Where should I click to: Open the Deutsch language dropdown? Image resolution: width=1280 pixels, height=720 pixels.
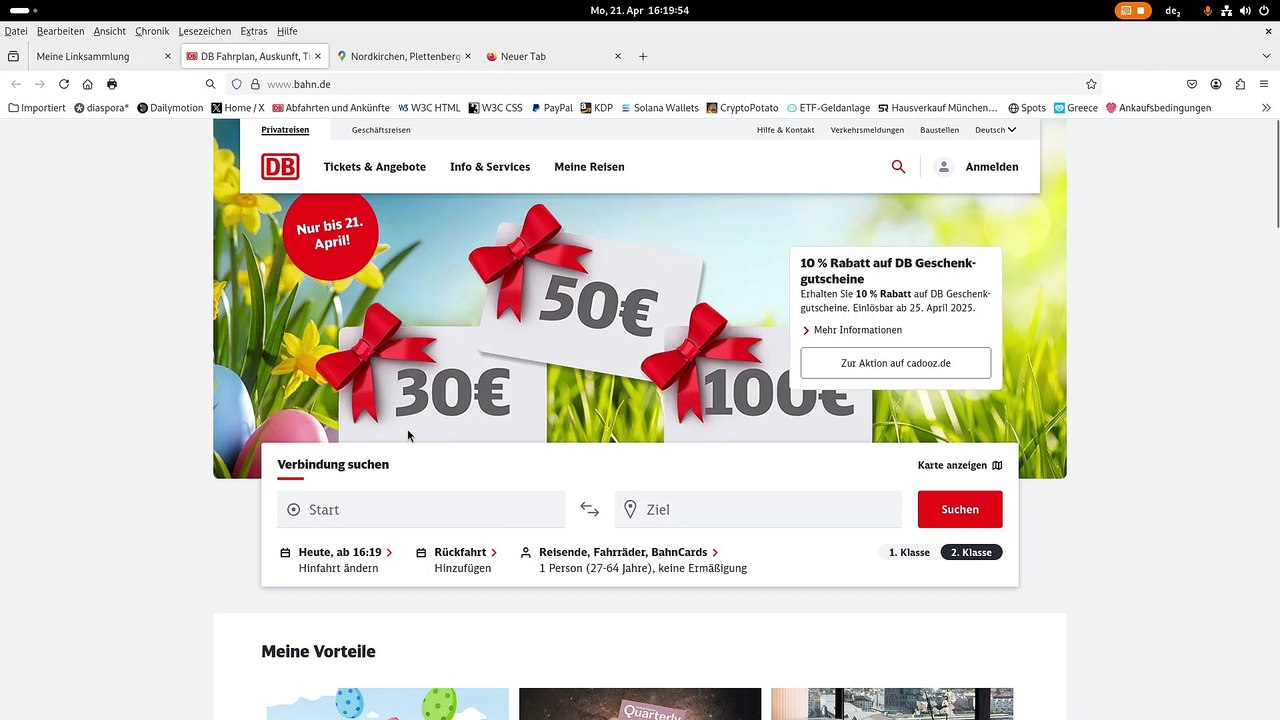pyautogui.click(x=995, y=130)
